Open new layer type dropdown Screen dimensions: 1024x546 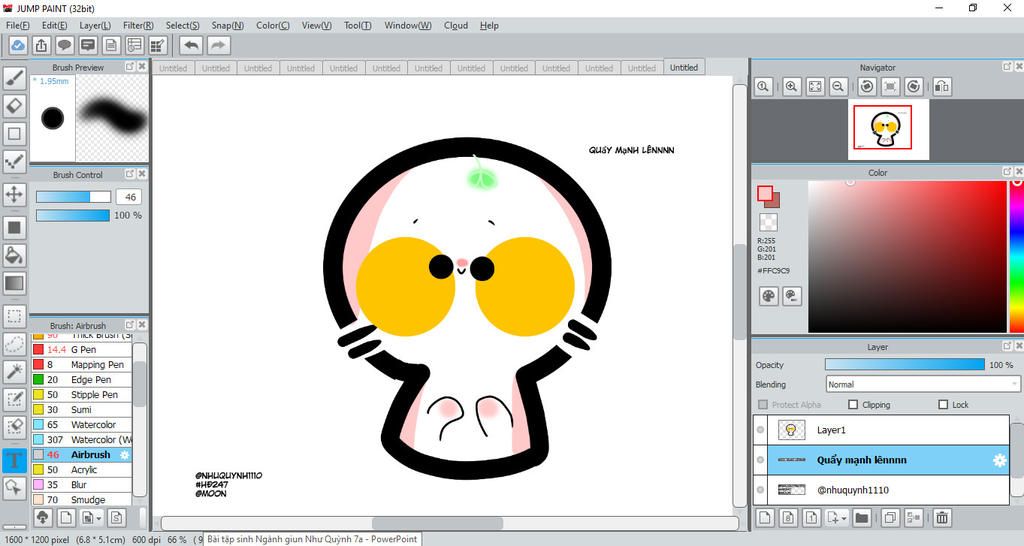[836, 518]
